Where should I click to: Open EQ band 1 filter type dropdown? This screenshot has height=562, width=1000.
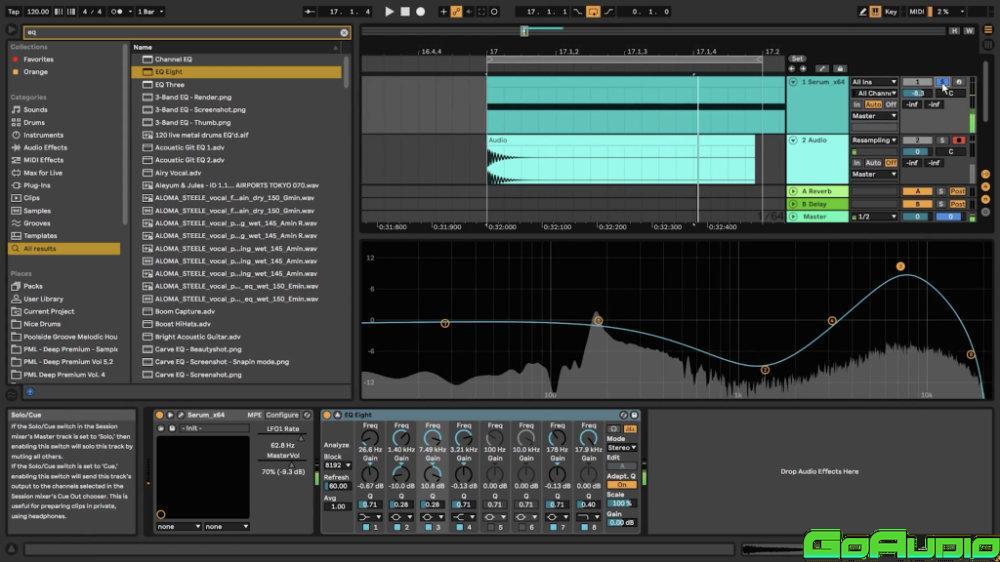point(369,517)
